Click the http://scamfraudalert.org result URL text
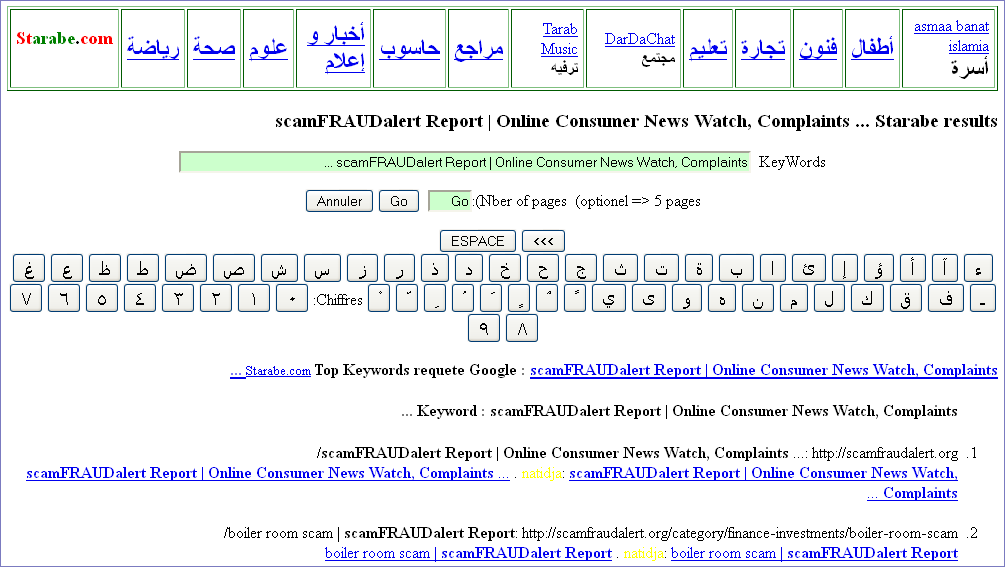The image size is (1005, 567). tap(885, 454)
